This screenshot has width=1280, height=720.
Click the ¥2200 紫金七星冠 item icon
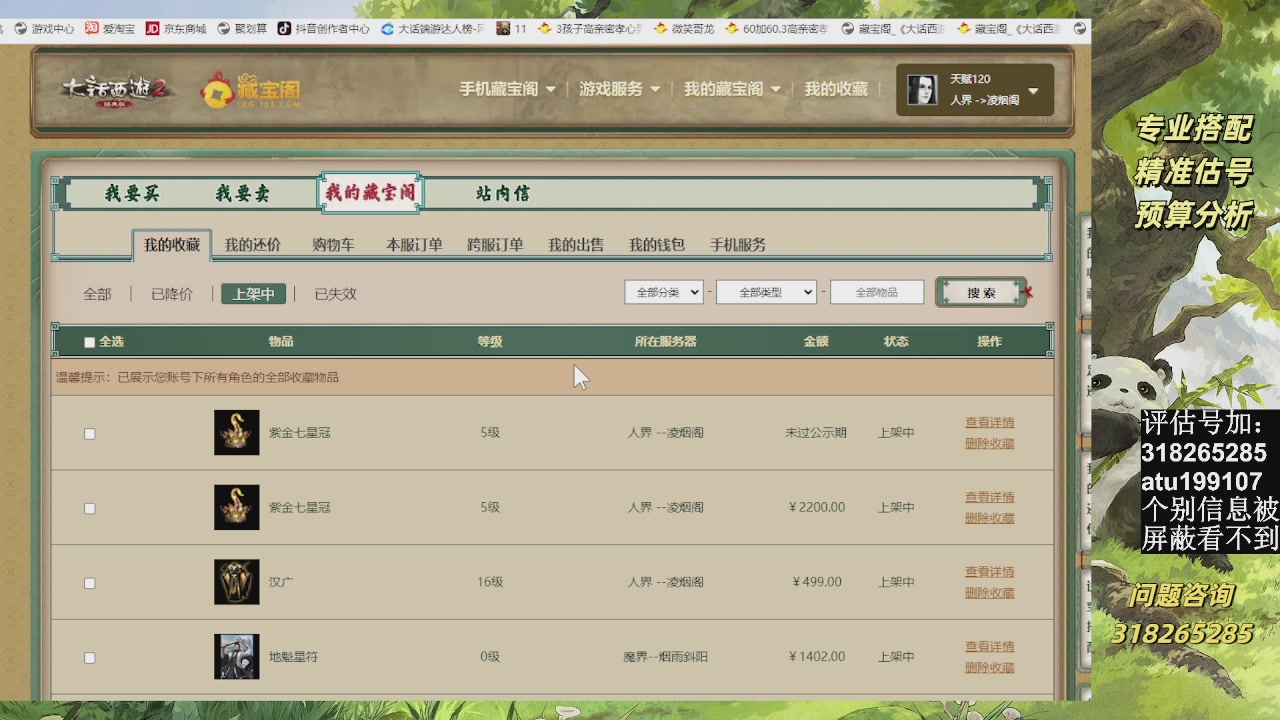tap(236, 508)
